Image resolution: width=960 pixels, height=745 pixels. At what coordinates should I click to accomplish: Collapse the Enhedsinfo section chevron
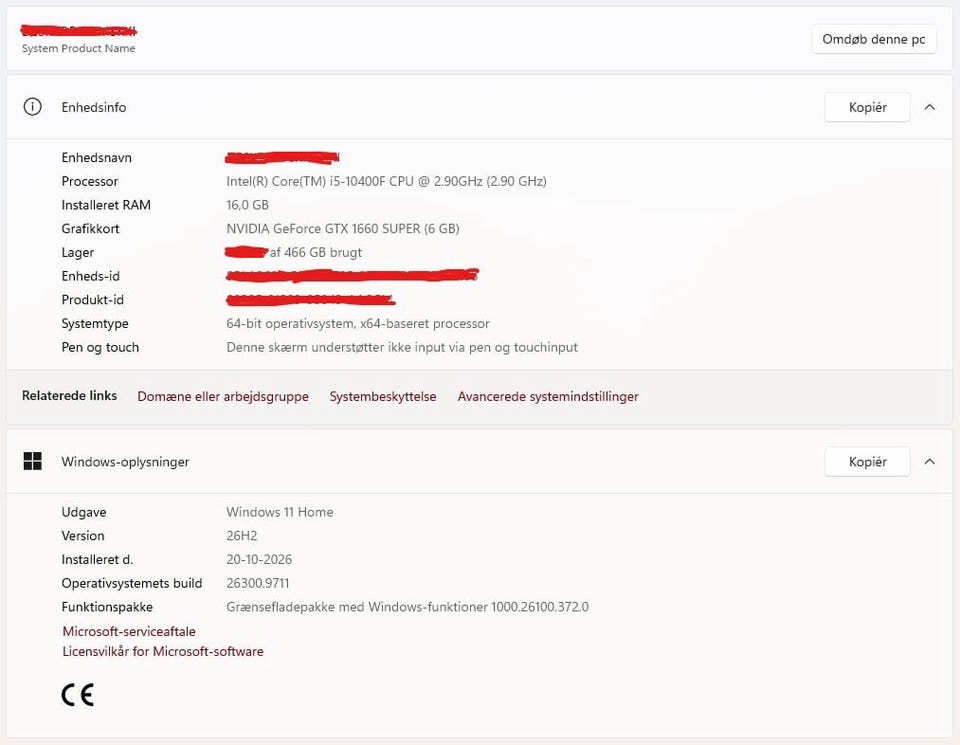[x=929, y=107]
